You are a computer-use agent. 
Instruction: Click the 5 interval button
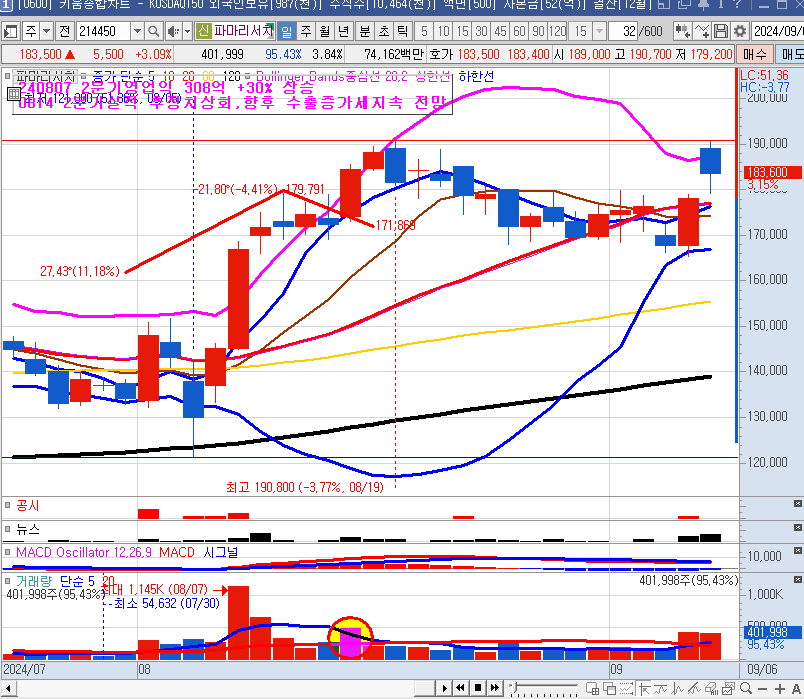coord(424,31)
